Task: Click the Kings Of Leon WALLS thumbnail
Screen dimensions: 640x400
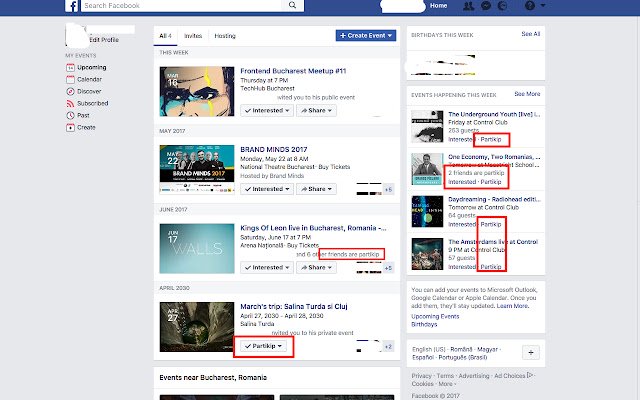Action: pyautogui.click(x=197, y=249)
